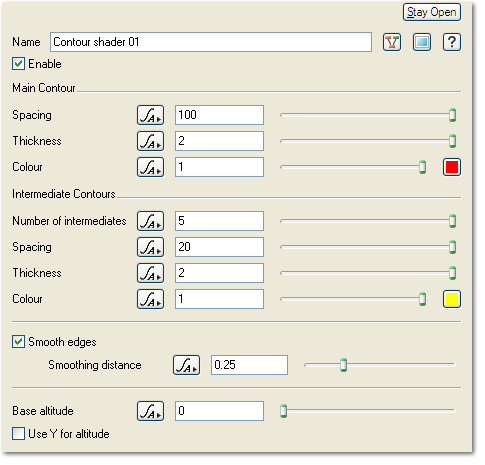This screenshot has height=465, width=485.
Task: Click the Name field containing Contour shader 01
Action: tap(211, 42)
